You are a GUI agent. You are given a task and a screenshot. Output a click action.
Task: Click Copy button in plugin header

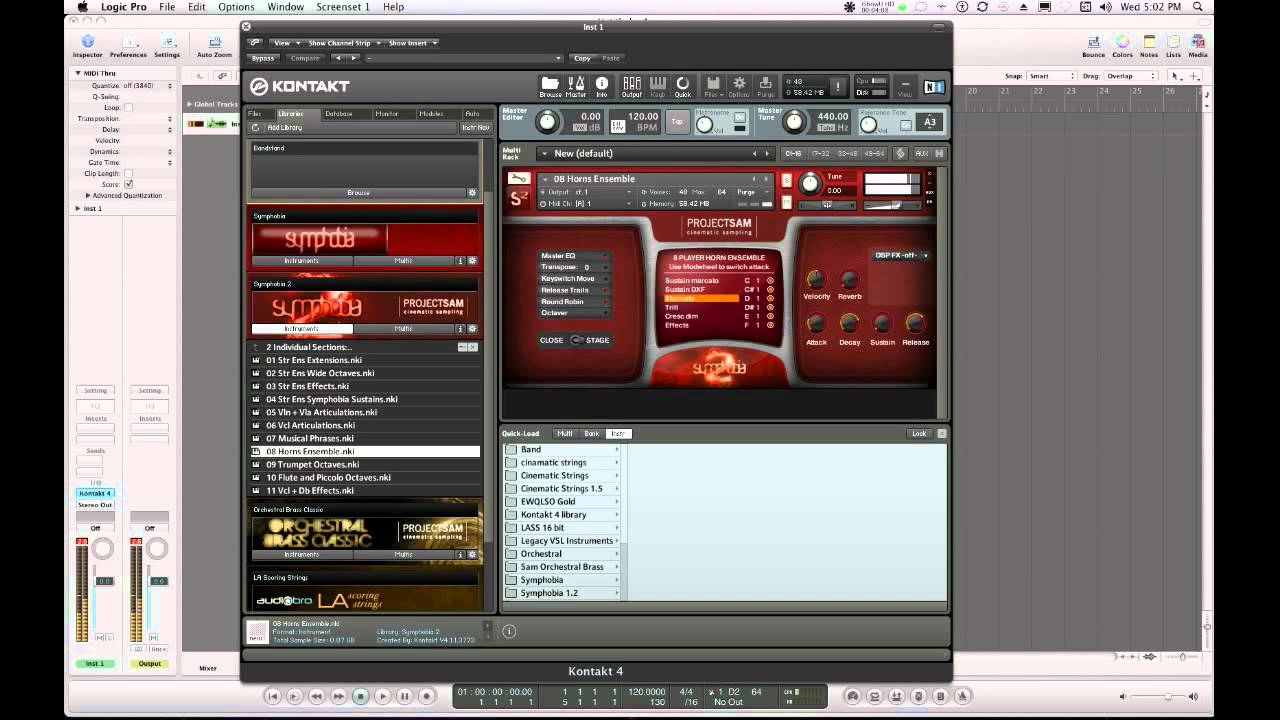pos(583,58)
